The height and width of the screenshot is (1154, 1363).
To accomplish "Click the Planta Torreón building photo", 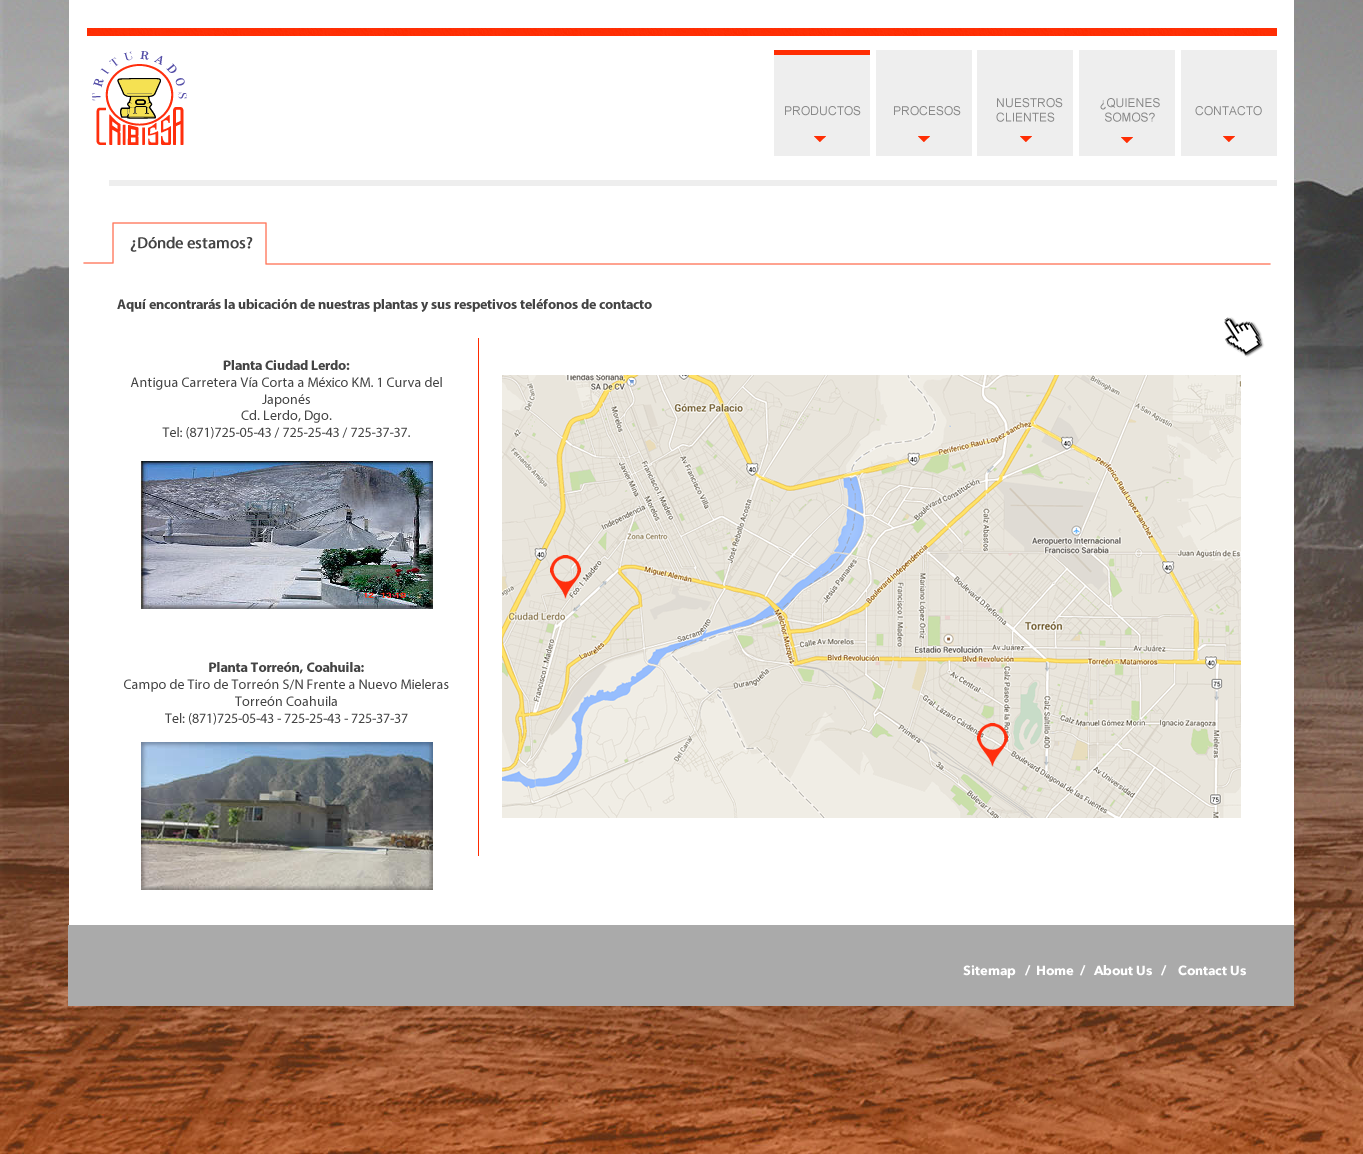I will point(287,816).
